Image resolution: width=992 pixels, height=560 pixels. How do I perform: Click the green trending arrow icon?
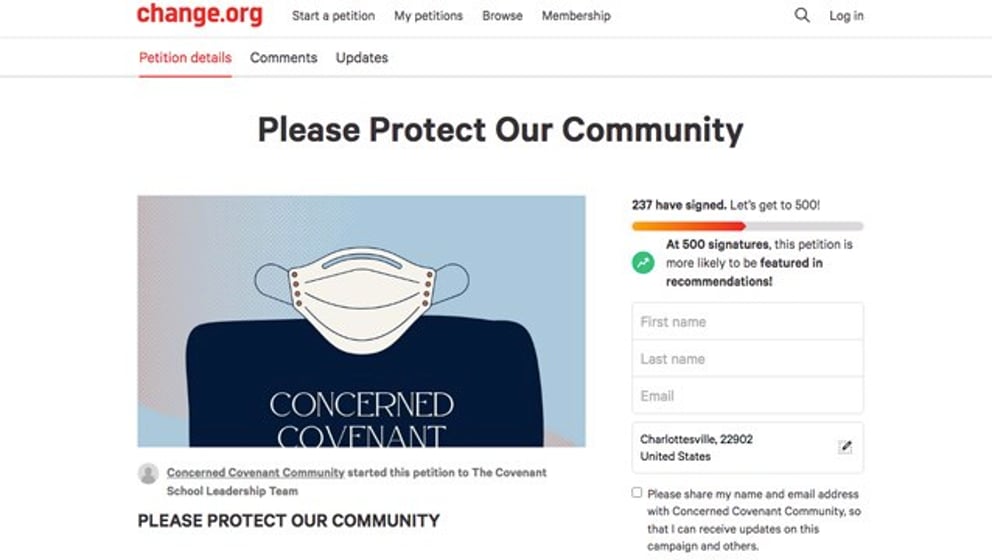point(643,263)
